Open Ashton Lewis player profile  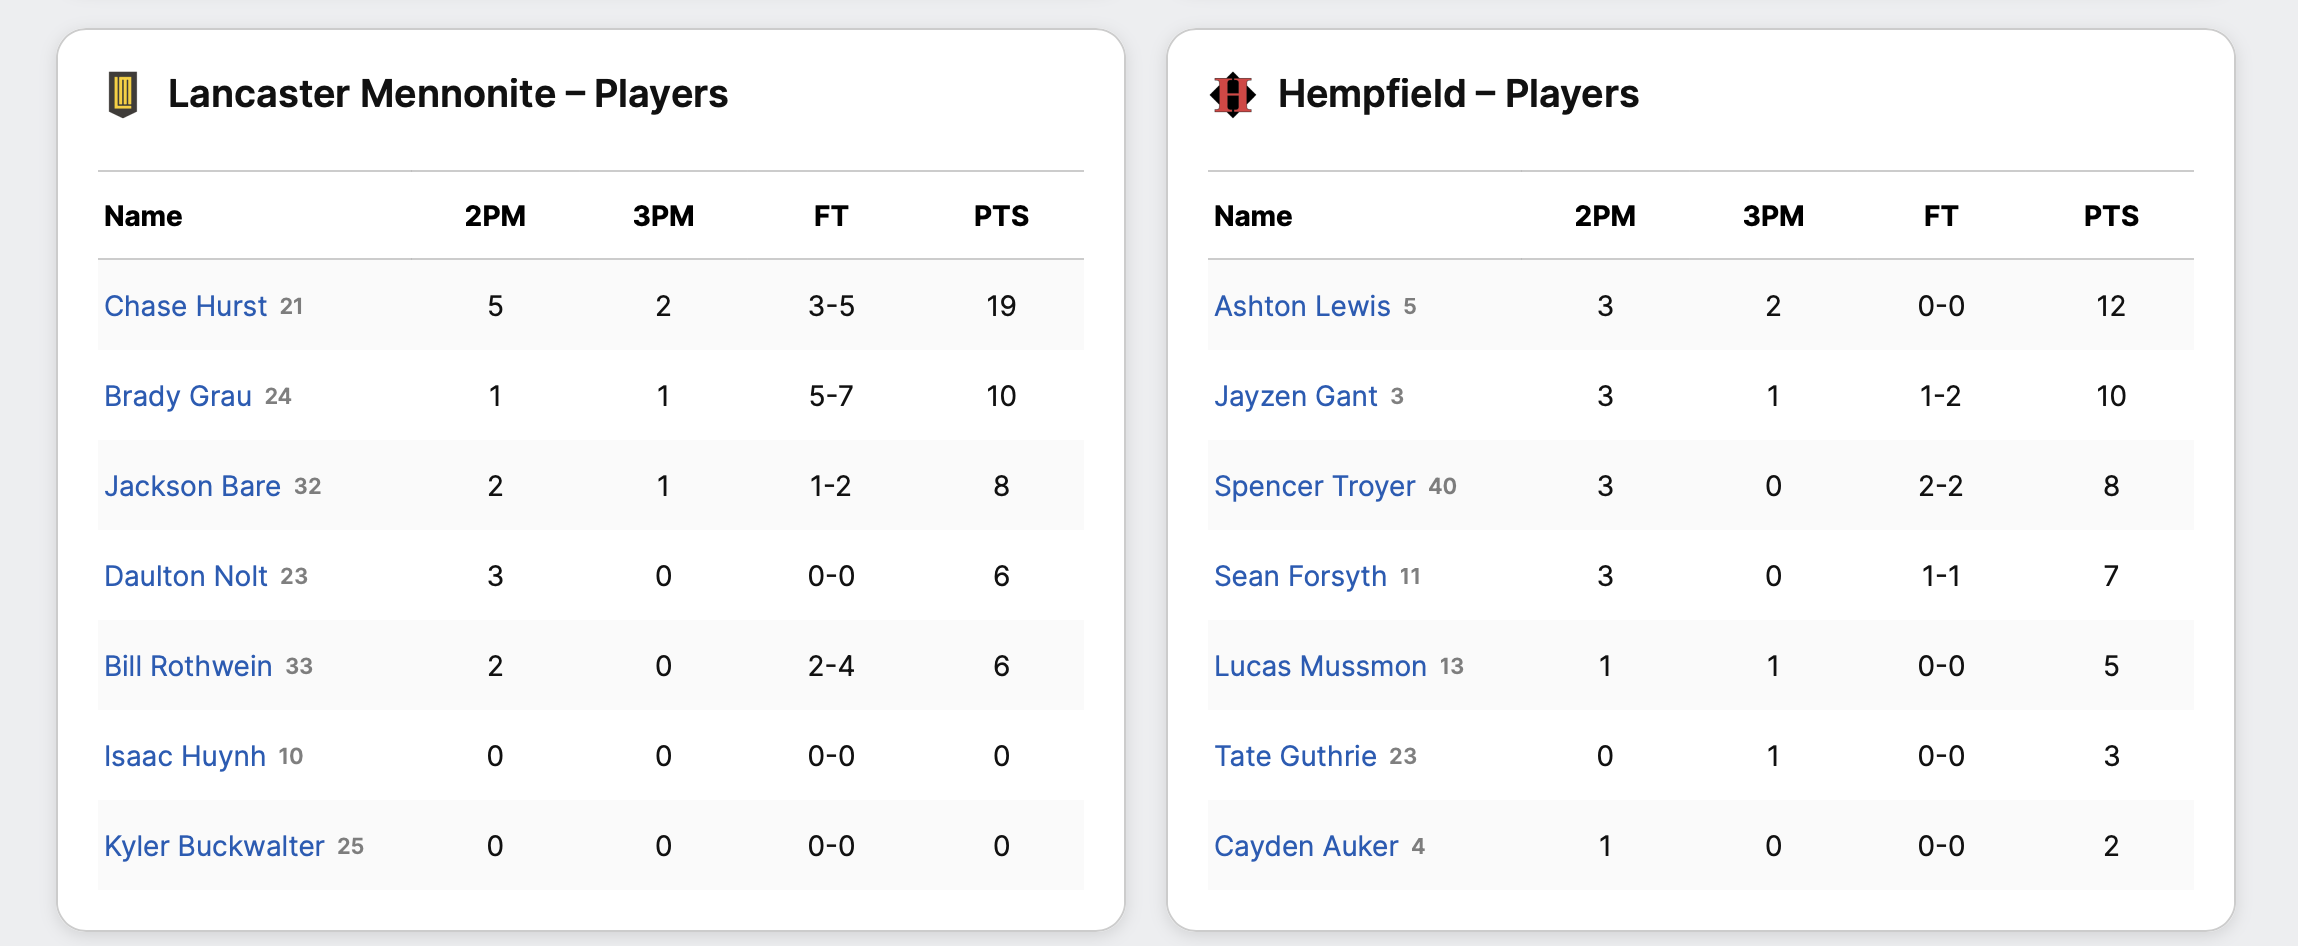tap(1302, 306)
